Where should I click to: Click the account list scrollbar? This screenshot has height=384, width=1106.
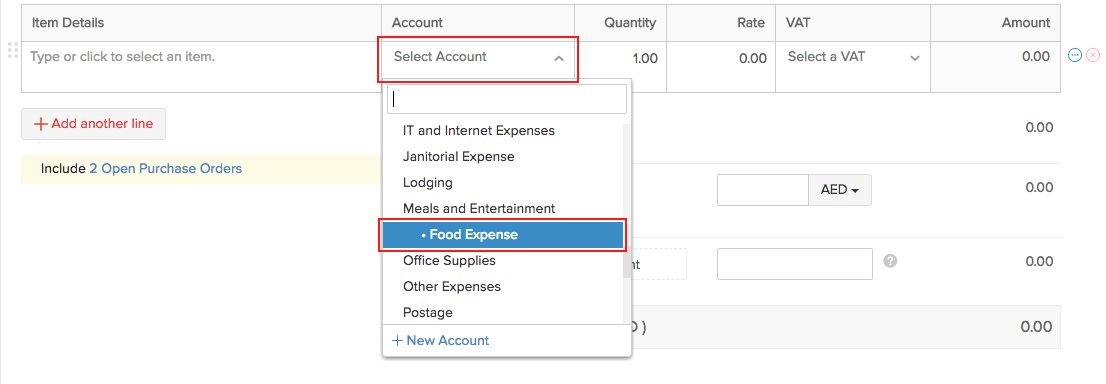pos(626,201)
